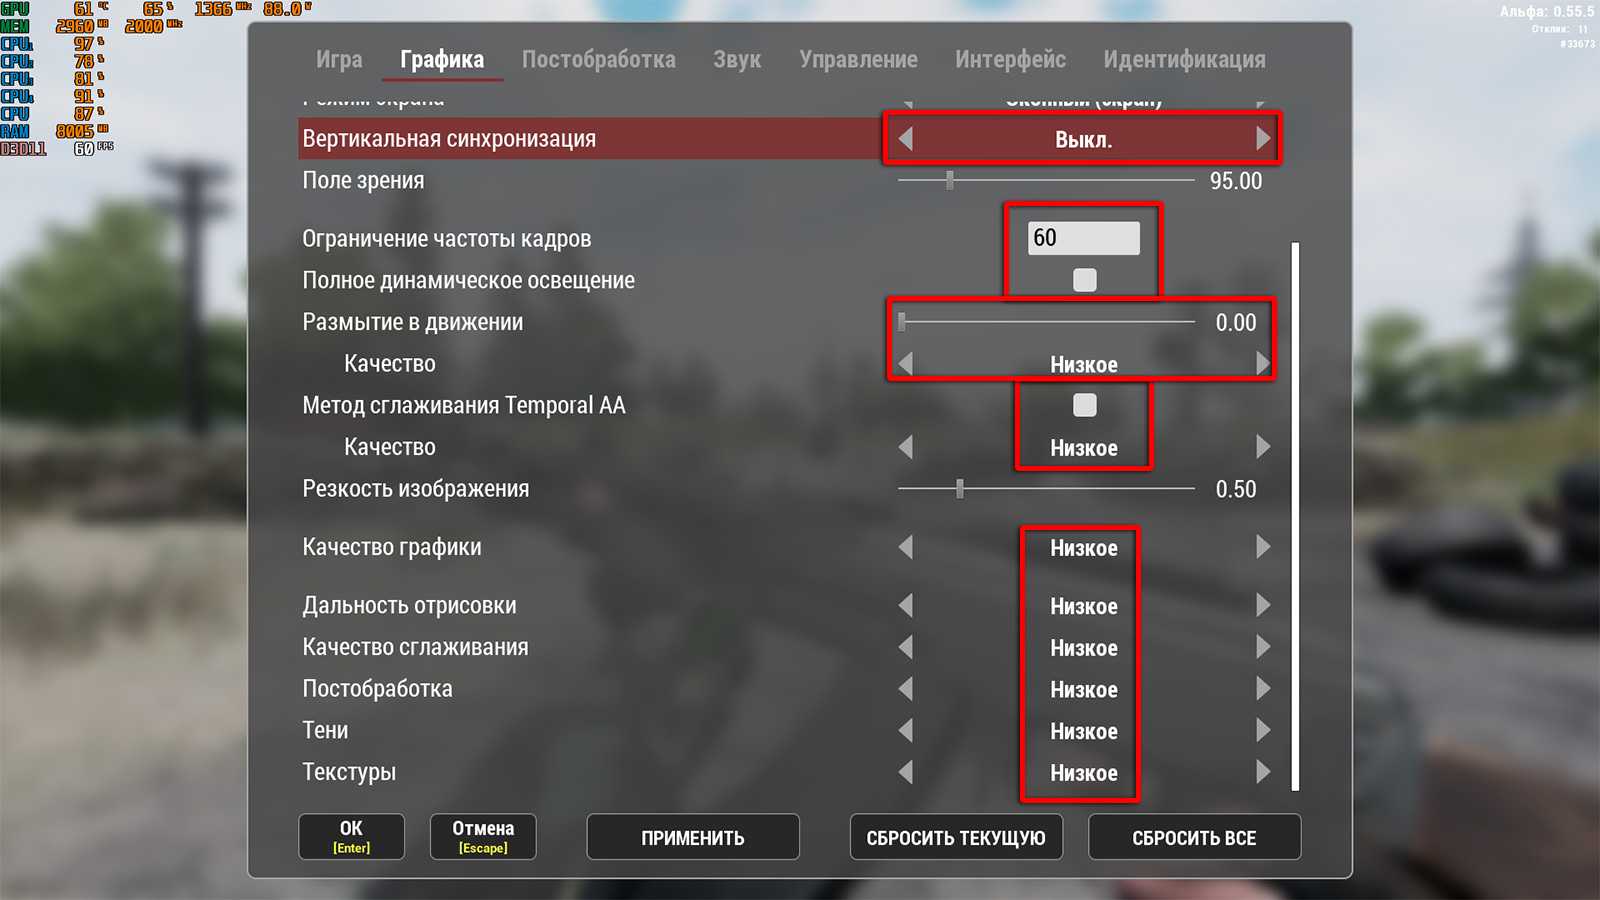This screenshot has height=900, width=1600.
Task: Next value for Размытие в движении Качество
Action: click(1263, 364)
